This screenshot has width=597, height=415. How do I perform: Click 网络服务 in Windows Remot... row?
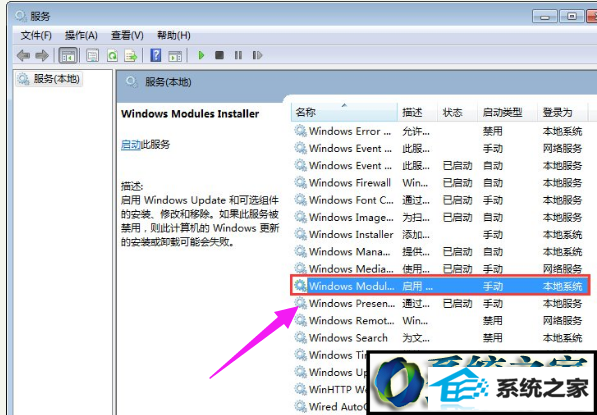562,321
